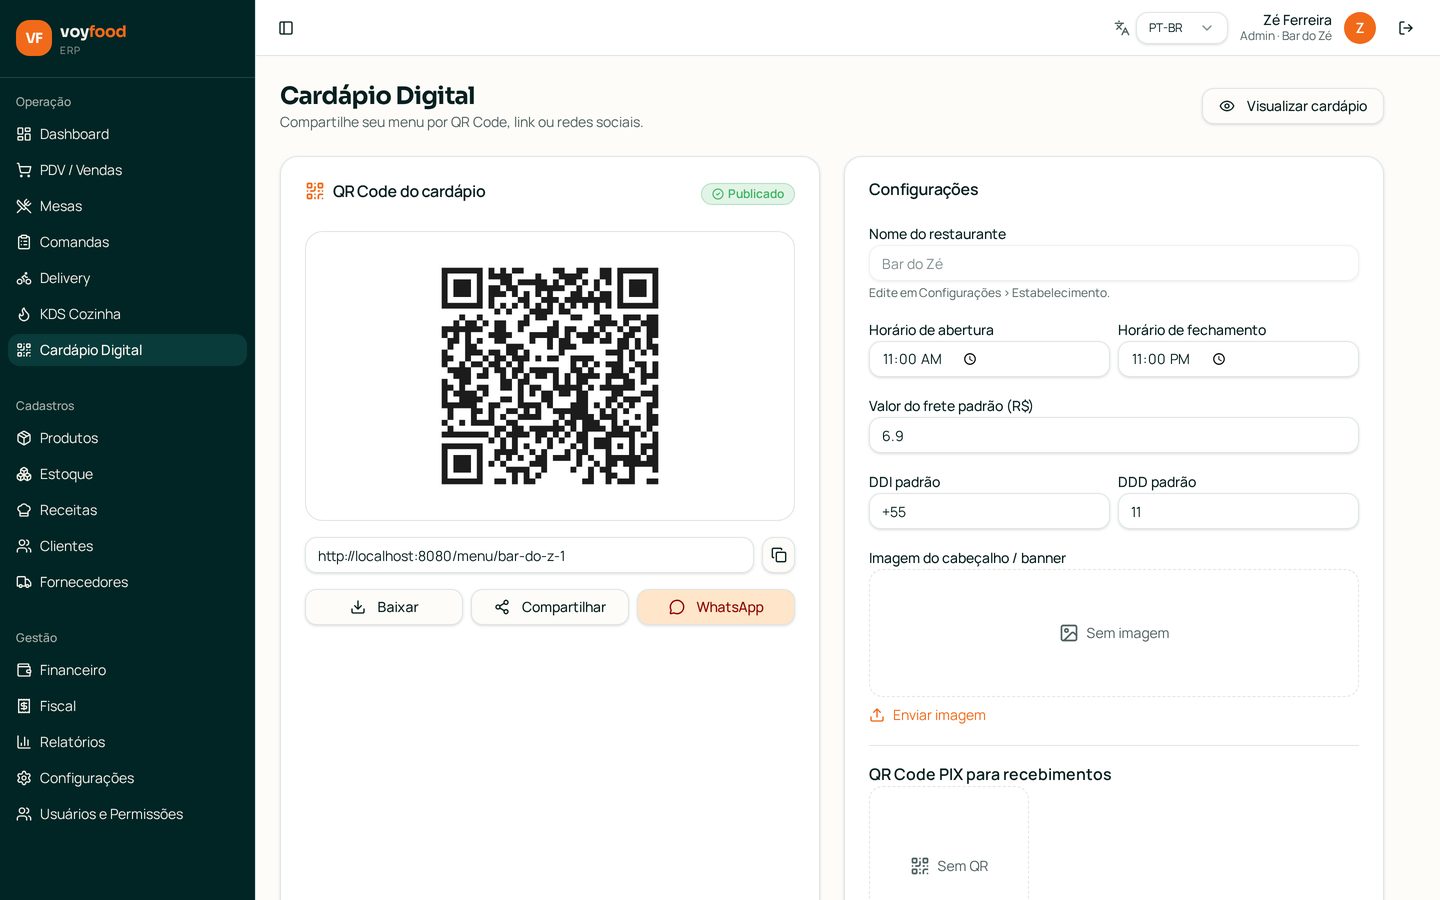Click the Nome do restaurante field
The height and width of the screenshot is (900, 1440).
pos(1114,264)
